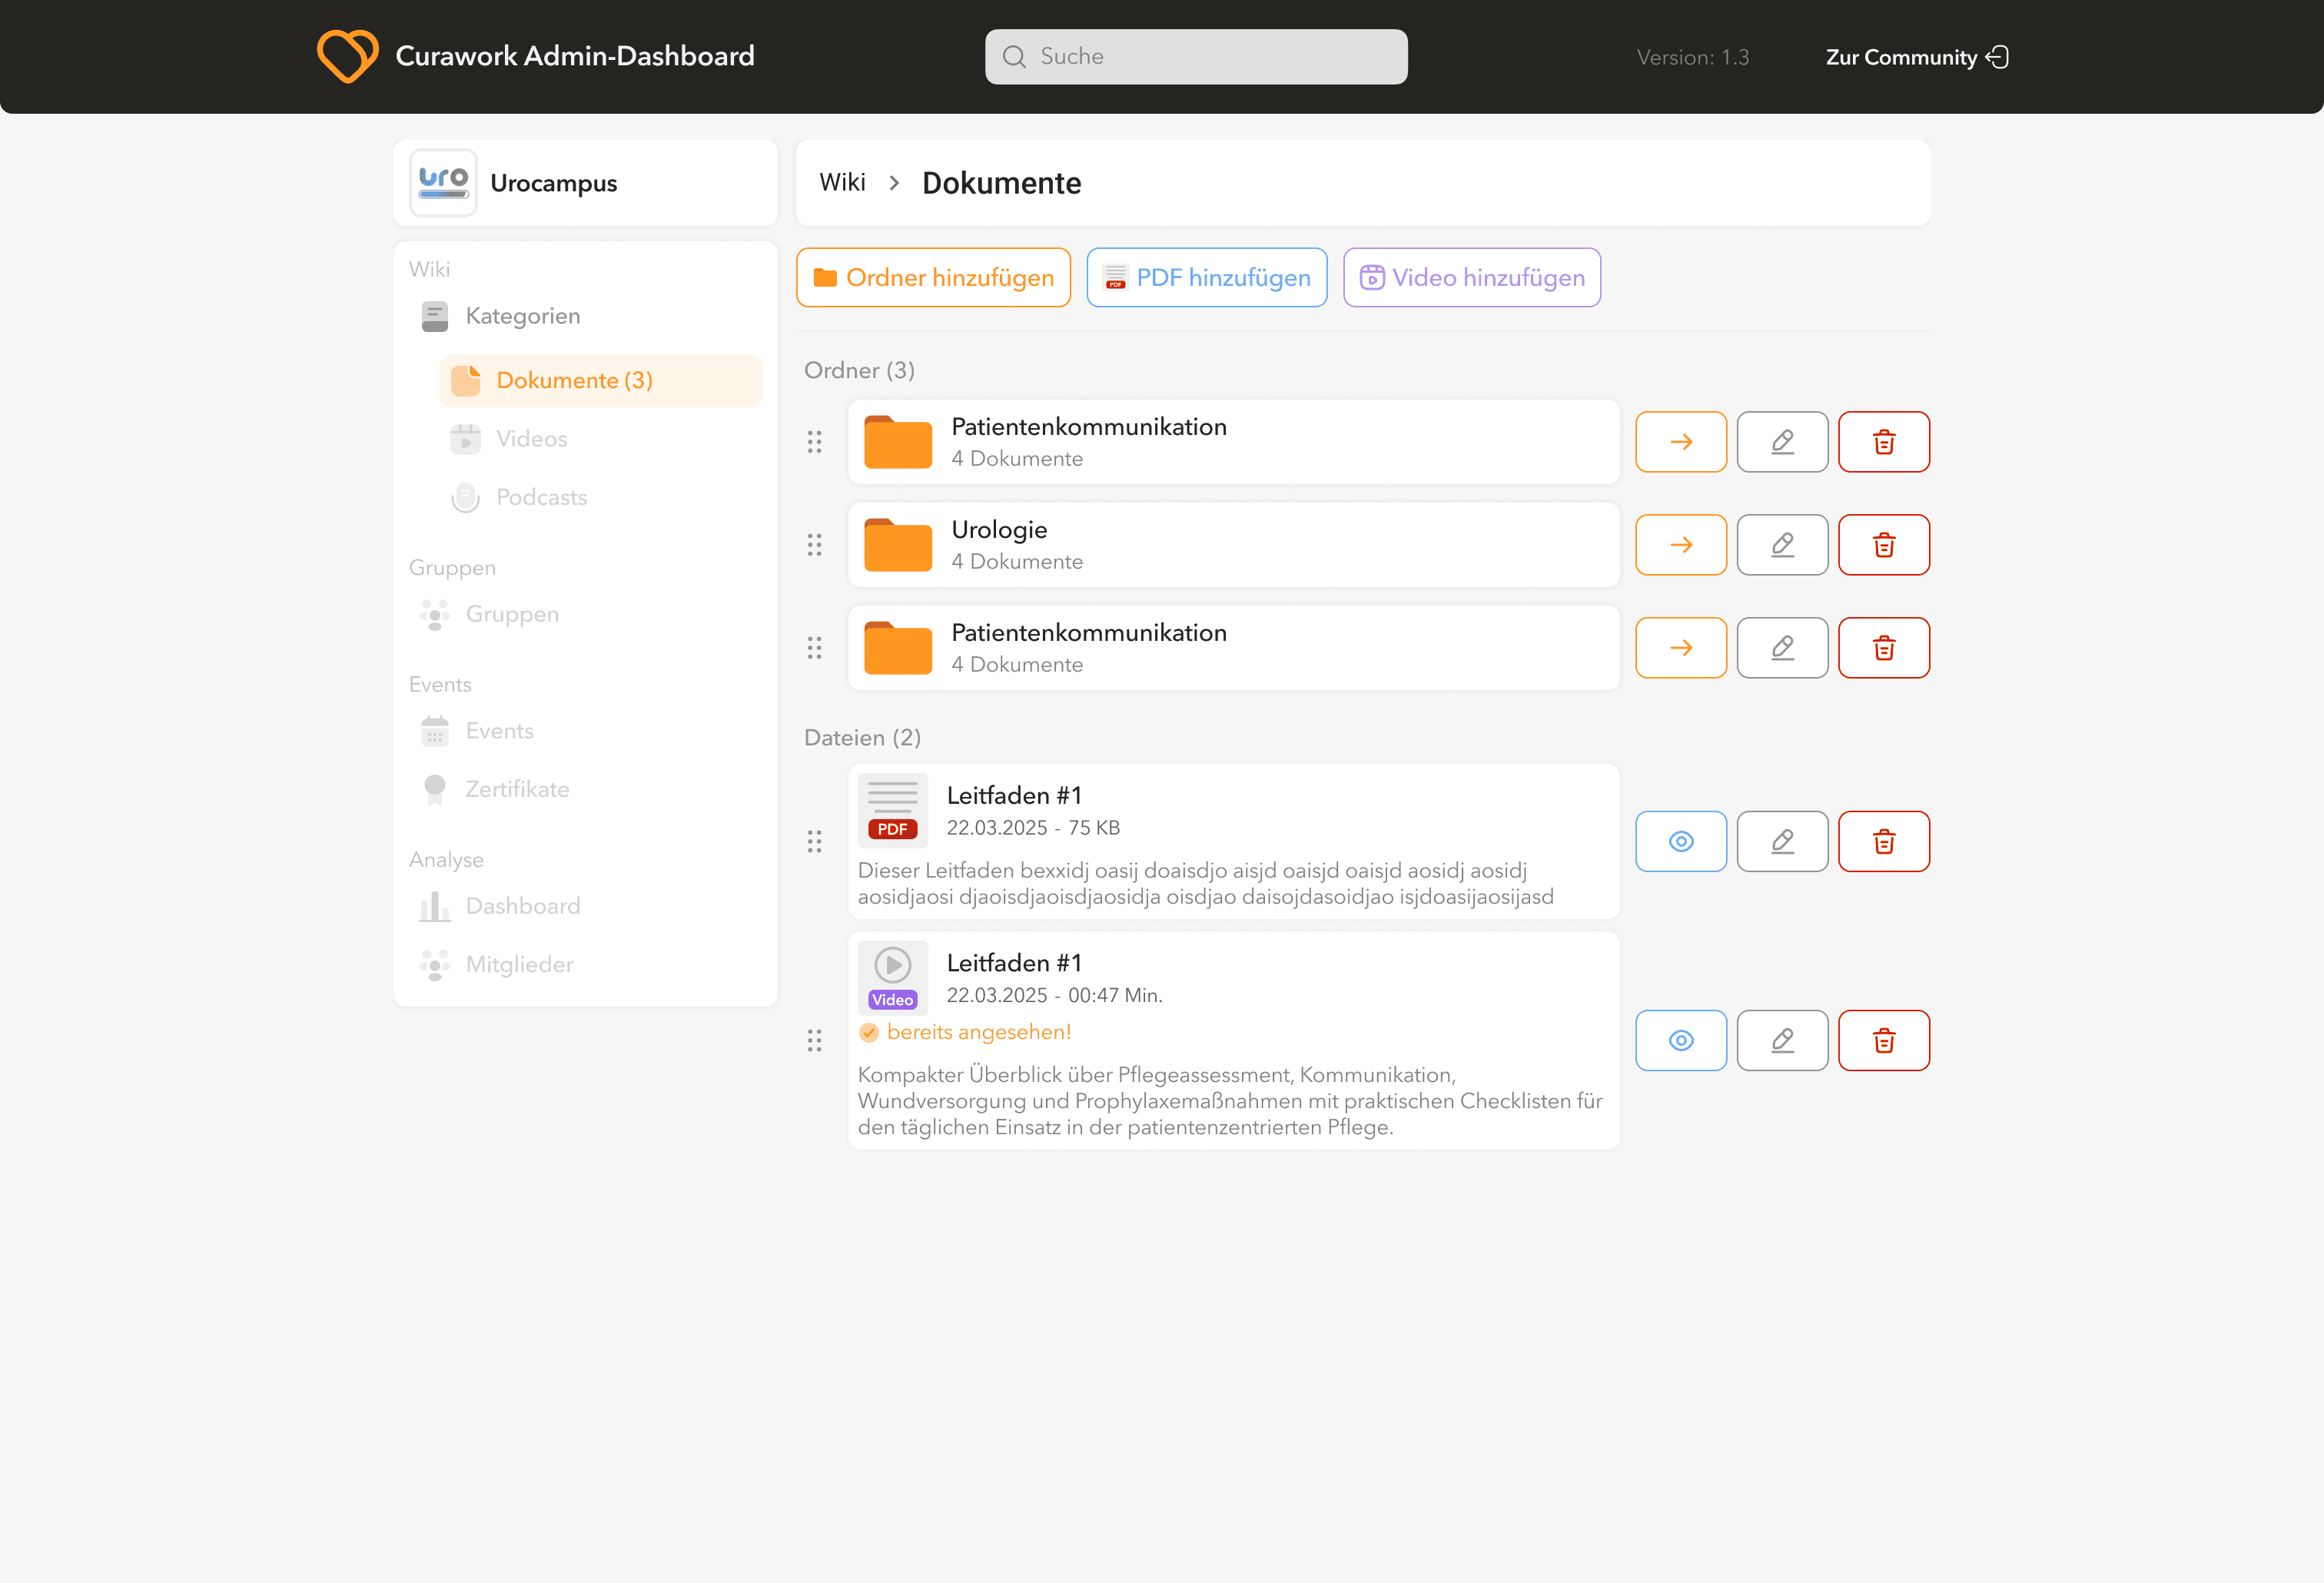2324x1583 pixels.
Task: Delete the Patientenkommunikation folder listed below Urologie
Action: tap(1883, 648)
